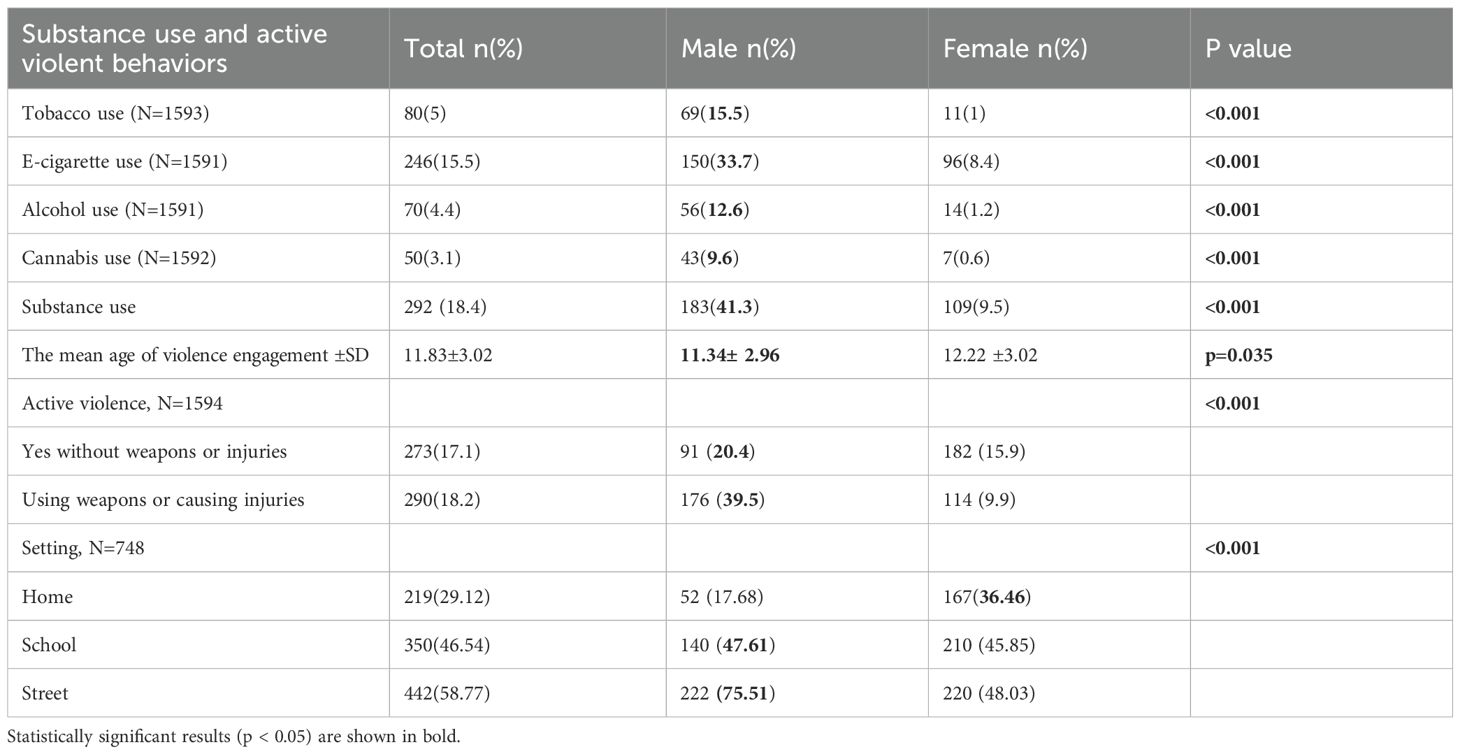The width and height of the screenshot is (1460, 754).
Task: Click the 'Total n(%)' column header
Action: 463,49
